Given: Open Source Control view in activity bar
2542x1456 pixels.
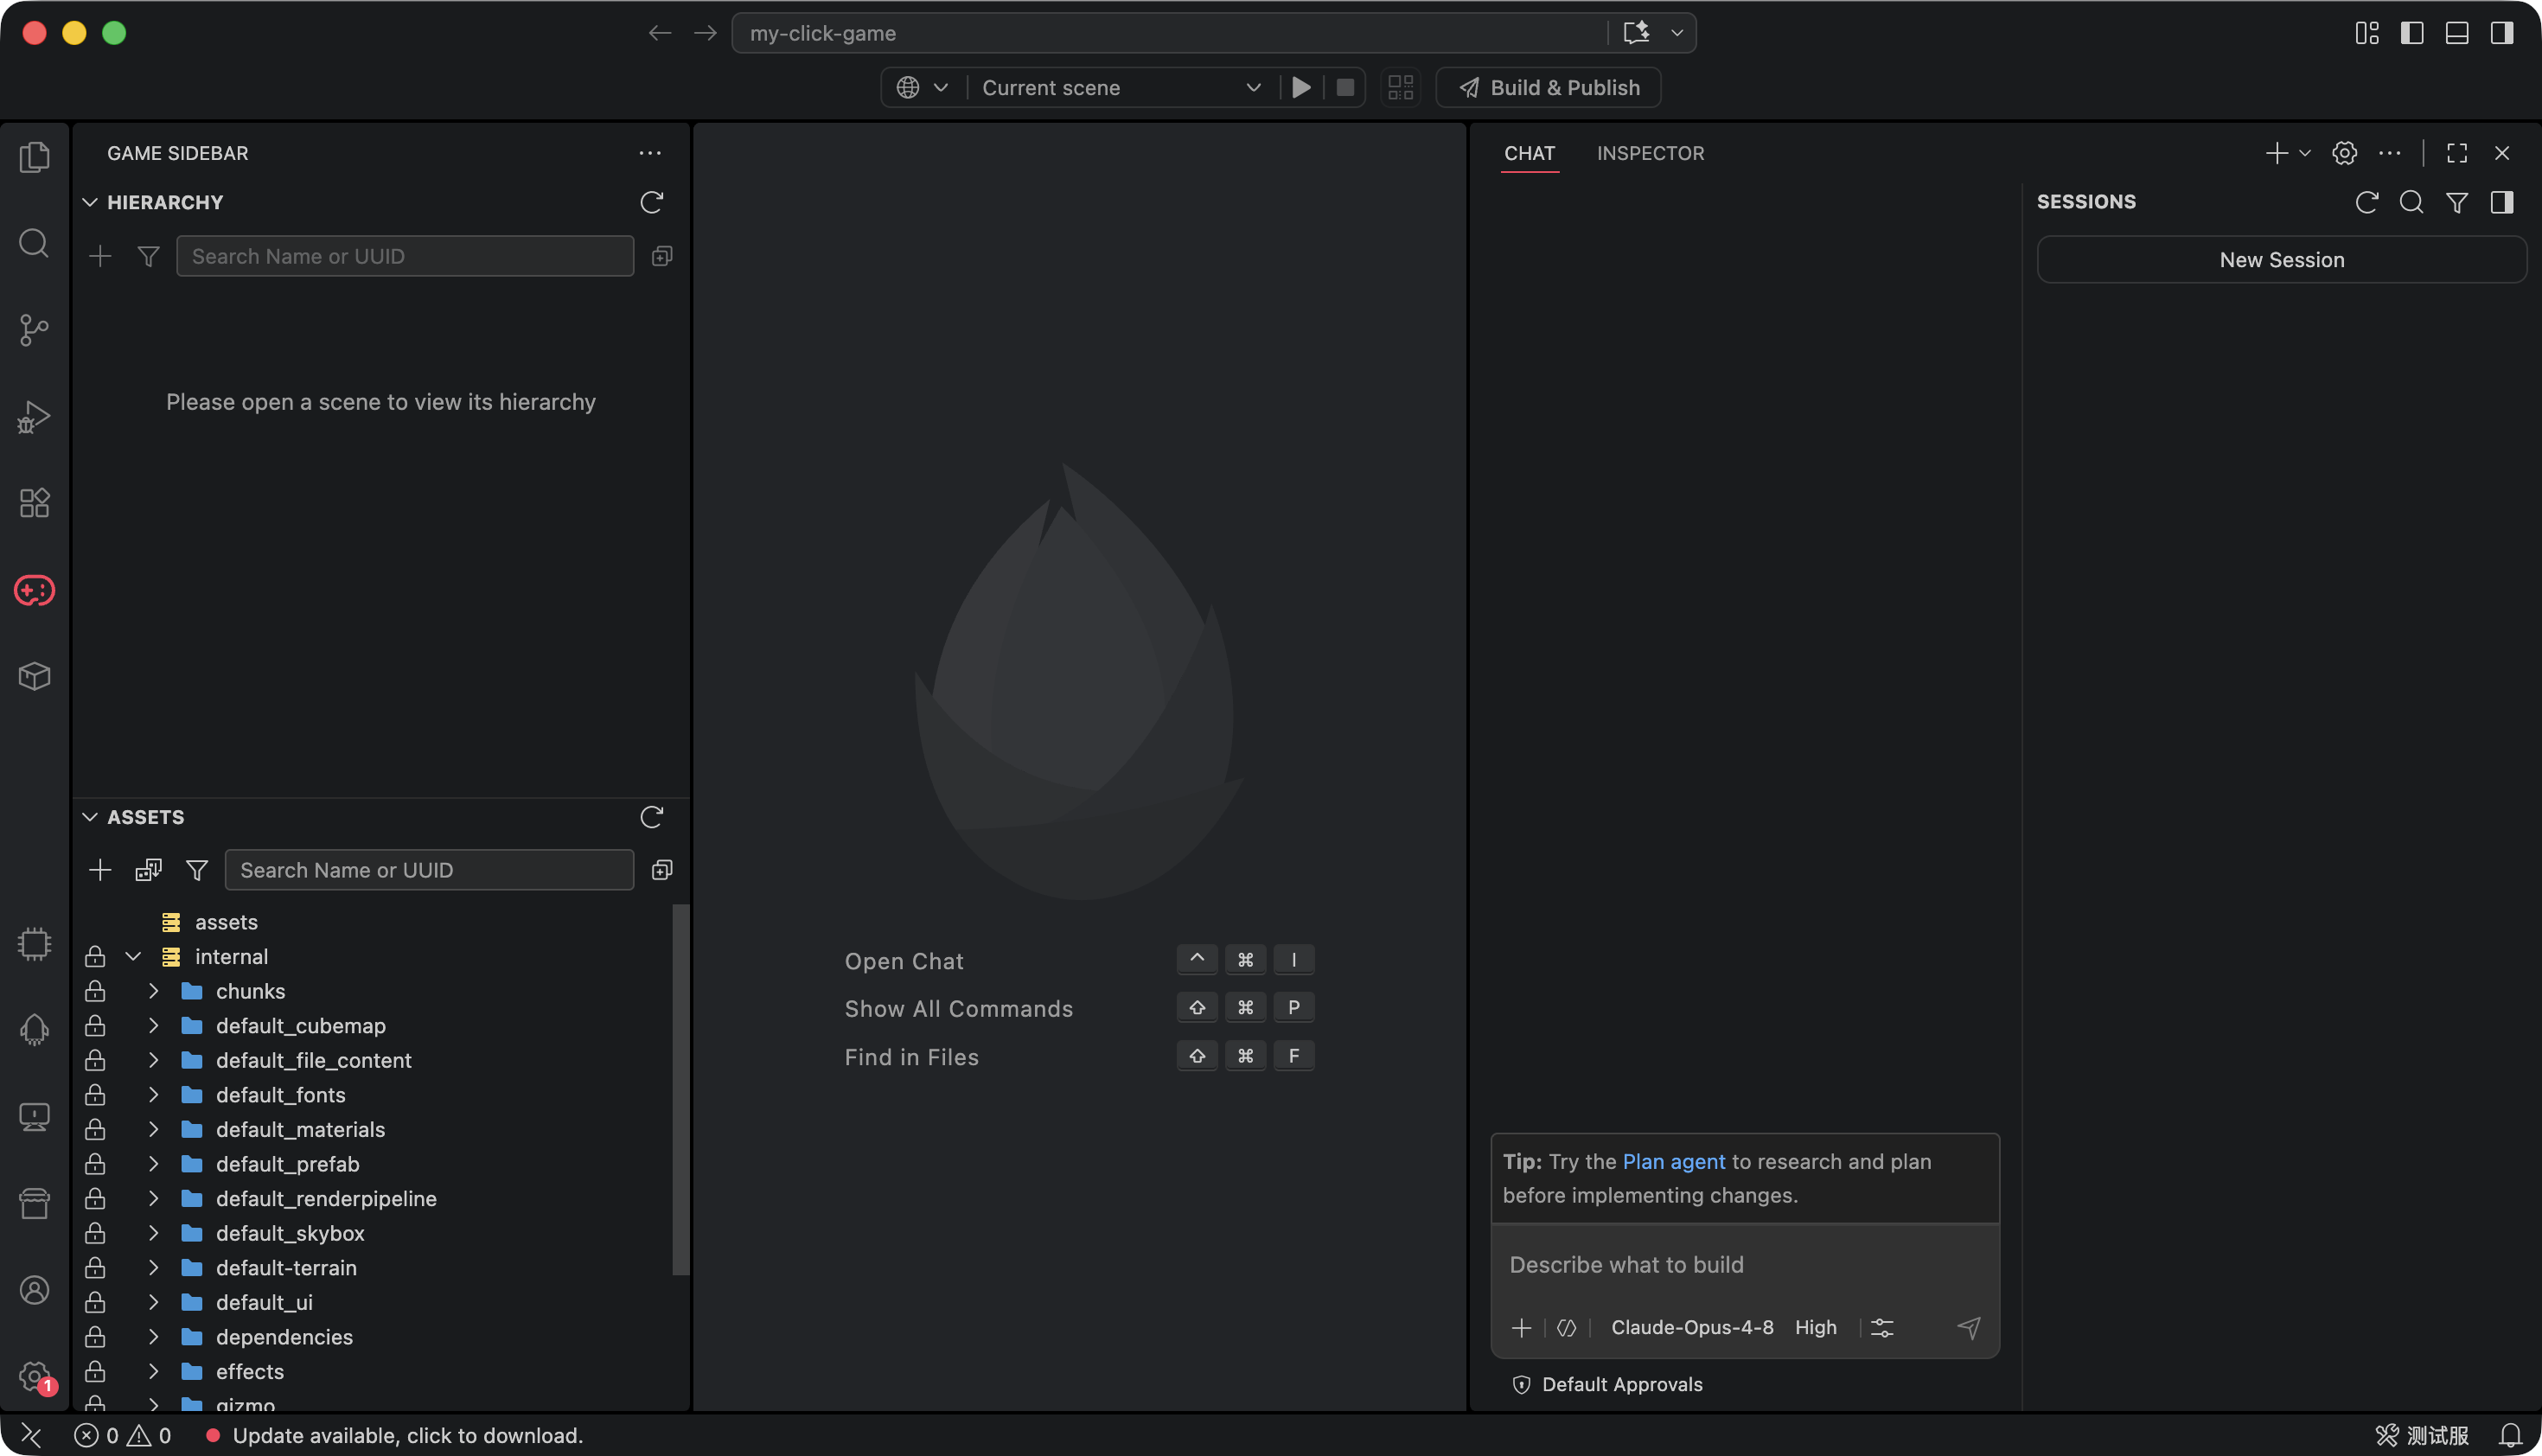Looking at the screenshot, I should [34, 330].
